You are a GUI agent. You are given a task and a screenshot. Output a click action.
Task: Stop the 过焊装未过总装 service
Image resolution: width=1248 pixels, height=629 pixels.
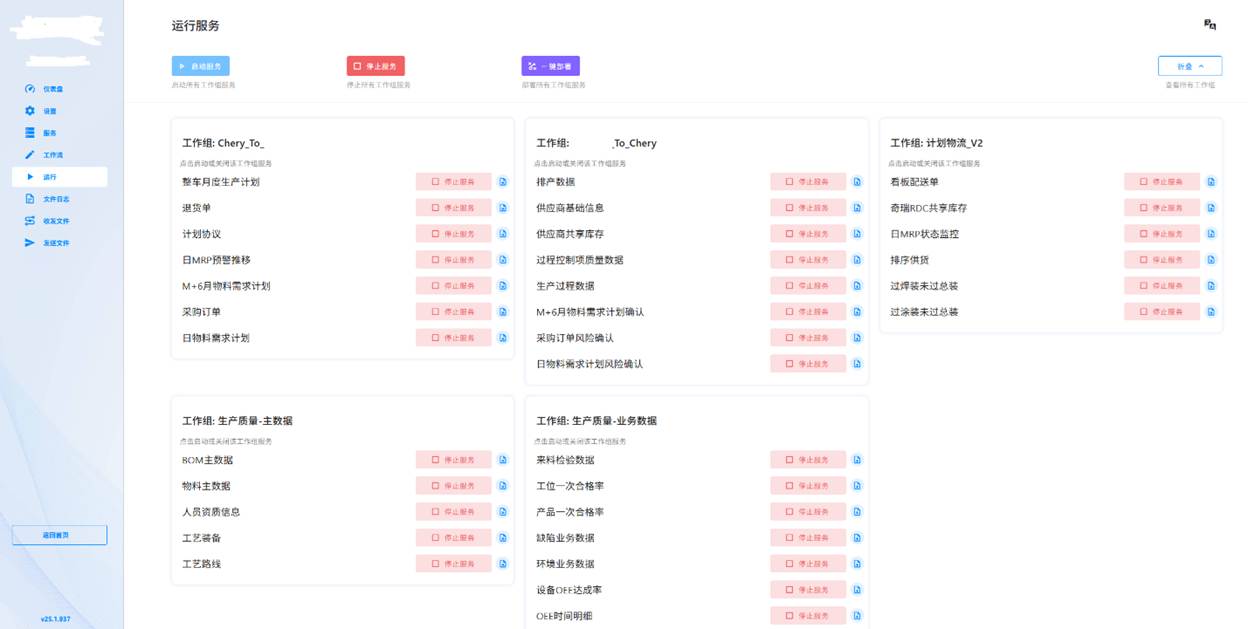[x=1162, y=286]
